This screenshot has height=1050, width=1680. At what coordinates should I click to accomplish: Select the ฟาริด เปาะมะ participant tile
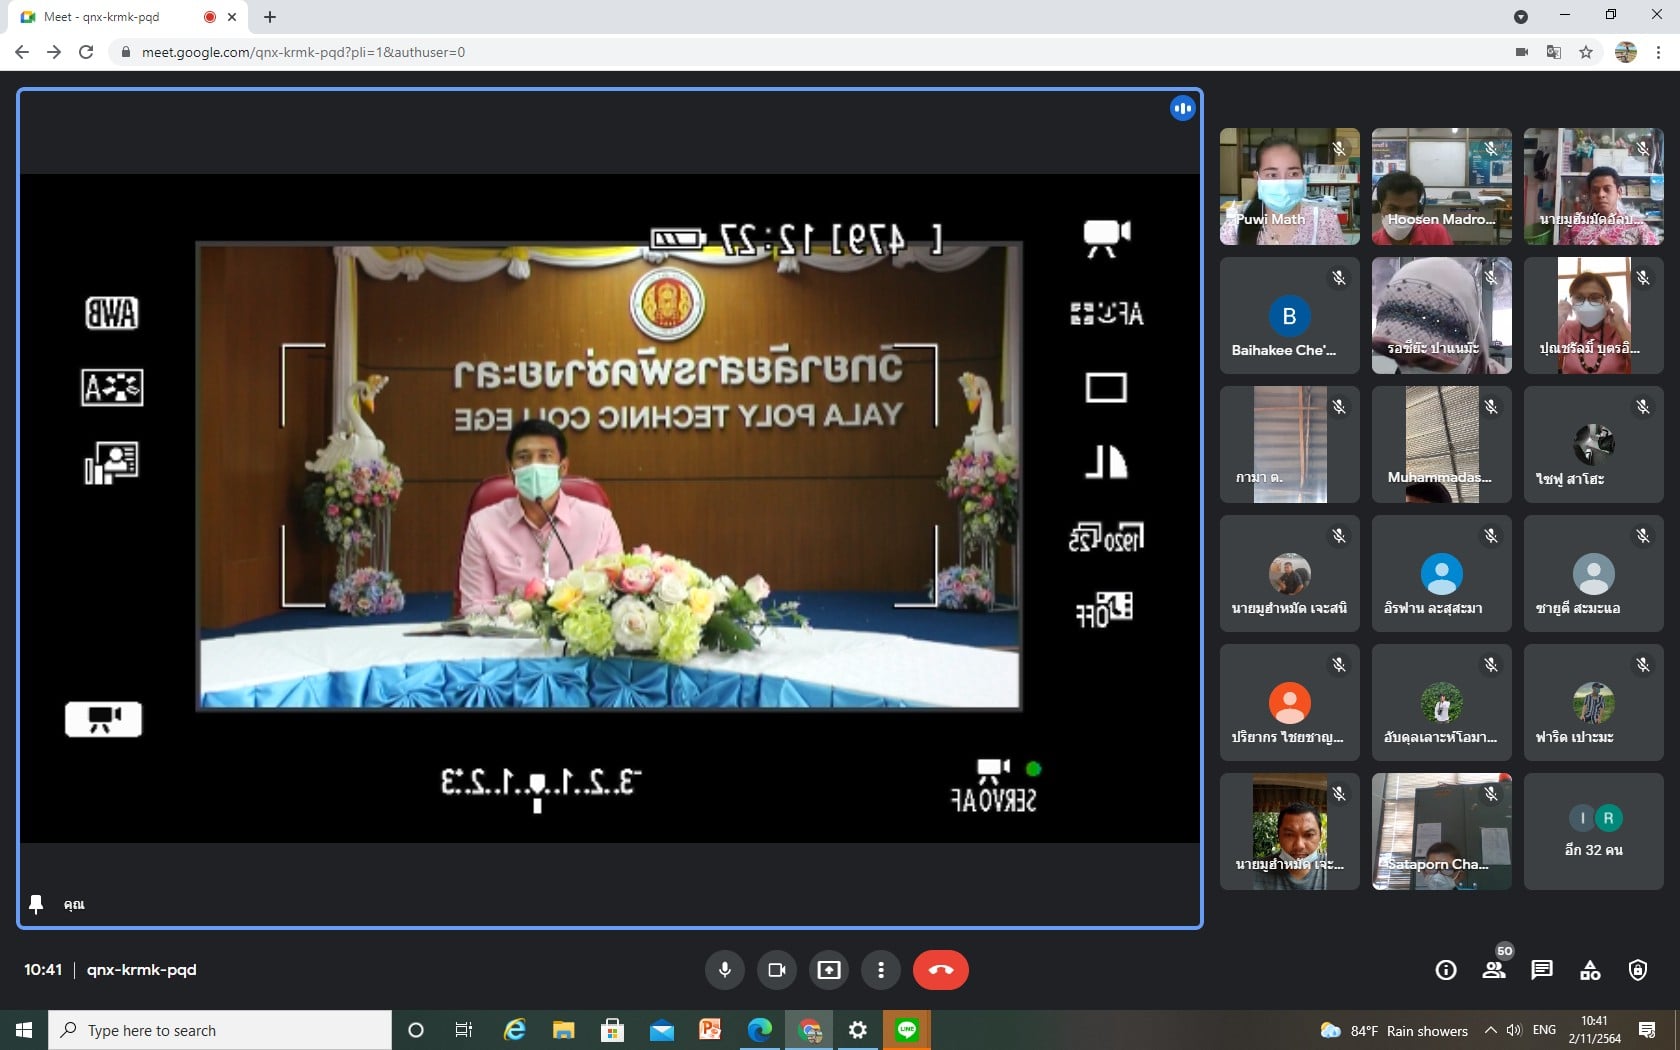click(x=1594, y=703)
